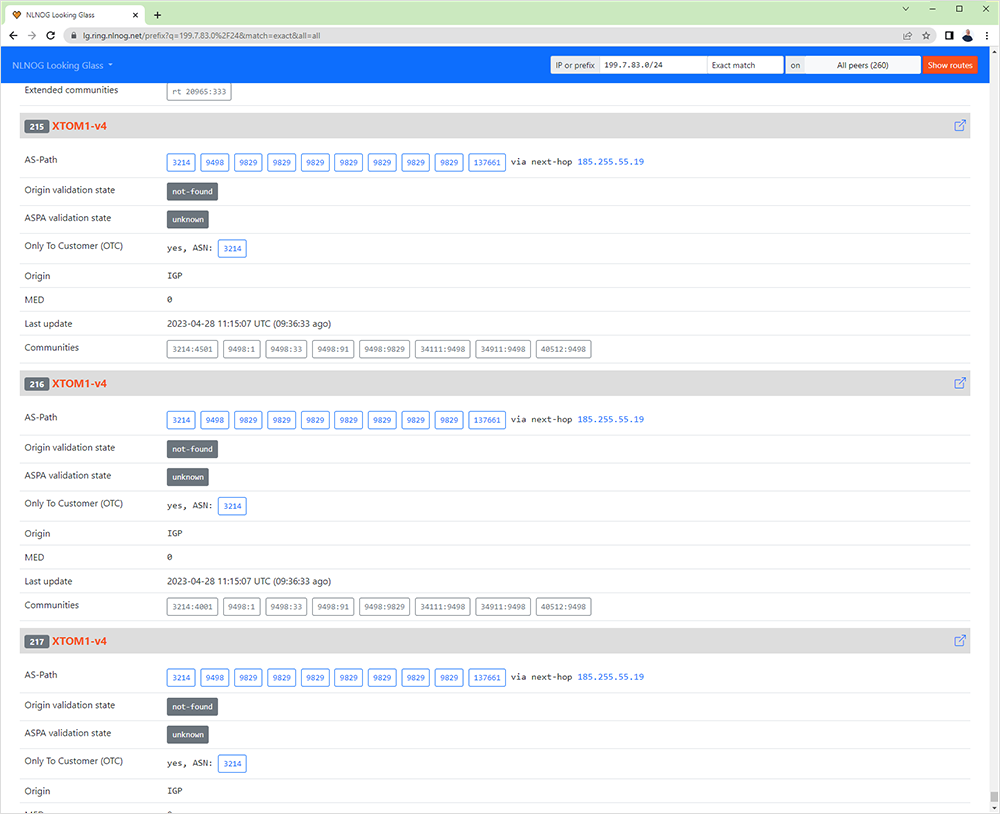
Task: Click the IP or prefix input field
Action: 652,65
